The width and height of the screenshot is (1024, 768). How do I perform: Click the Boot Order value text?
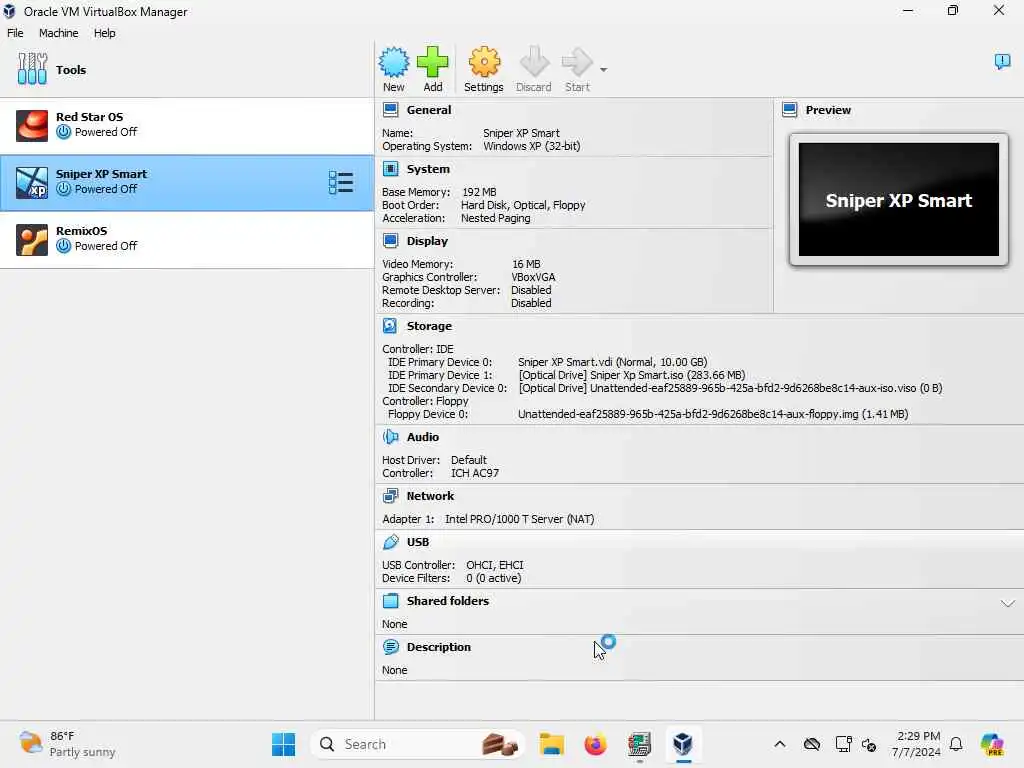coord(523,205)
